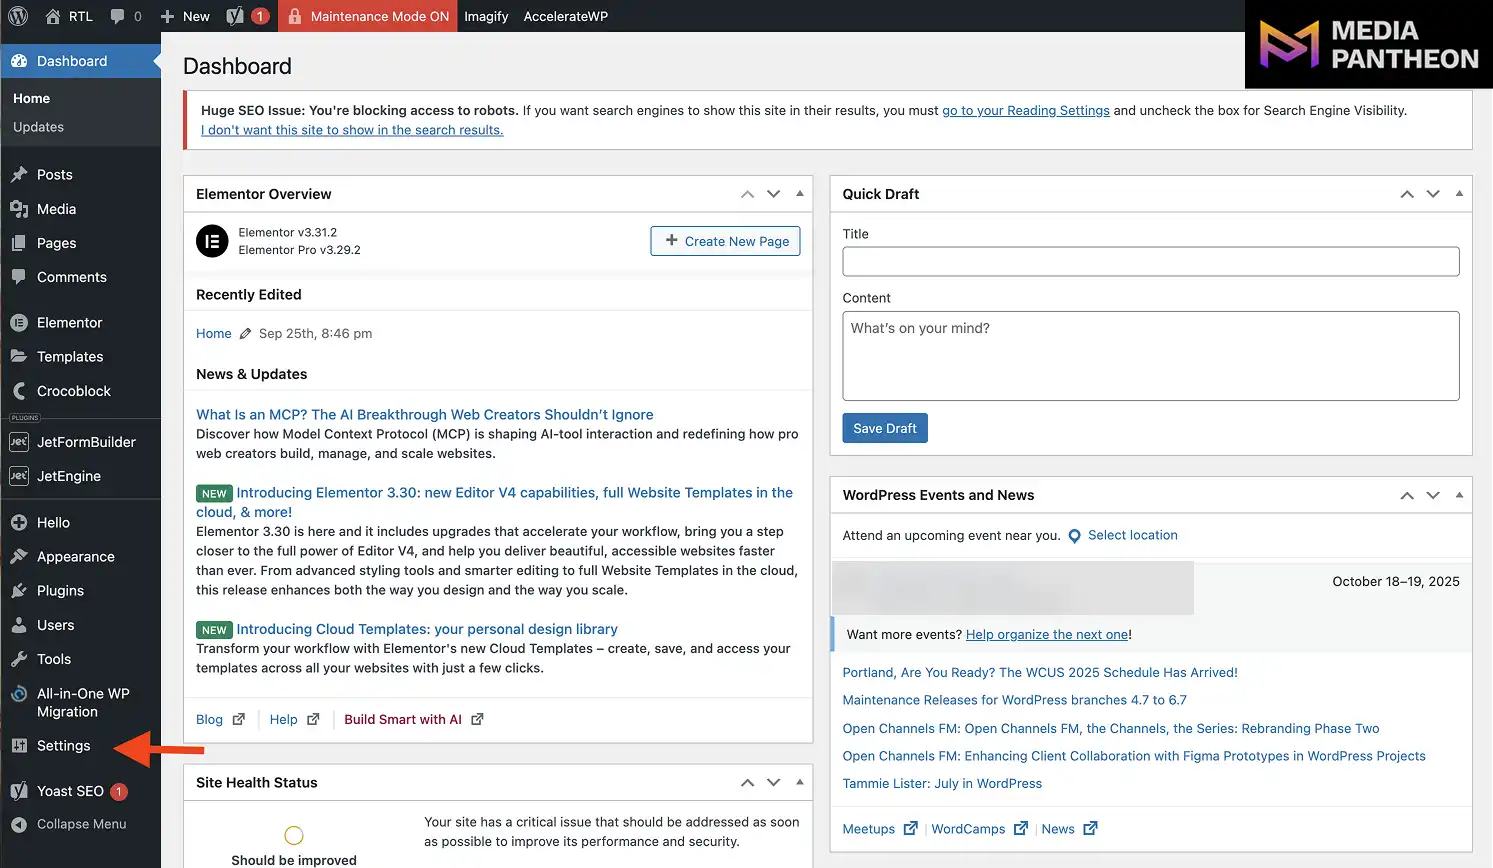Move Elementor Overview widget up
Viewport: 1493px width, 868px height.
[747, 194]
